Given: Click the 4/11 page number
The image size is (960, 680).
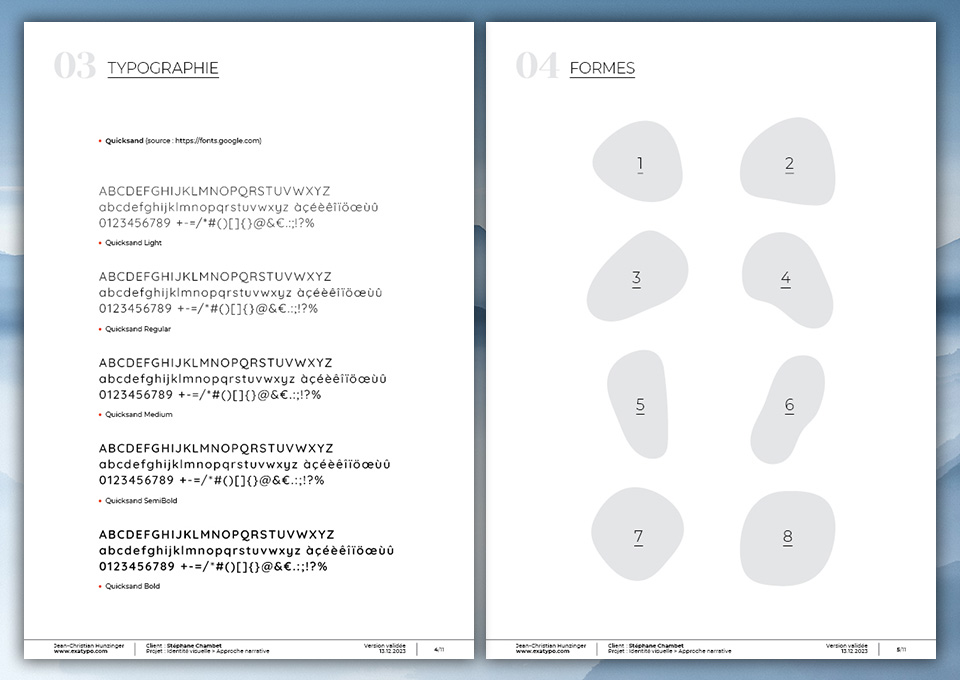Looking at the screenshot, I should click(x=439, y=649).
